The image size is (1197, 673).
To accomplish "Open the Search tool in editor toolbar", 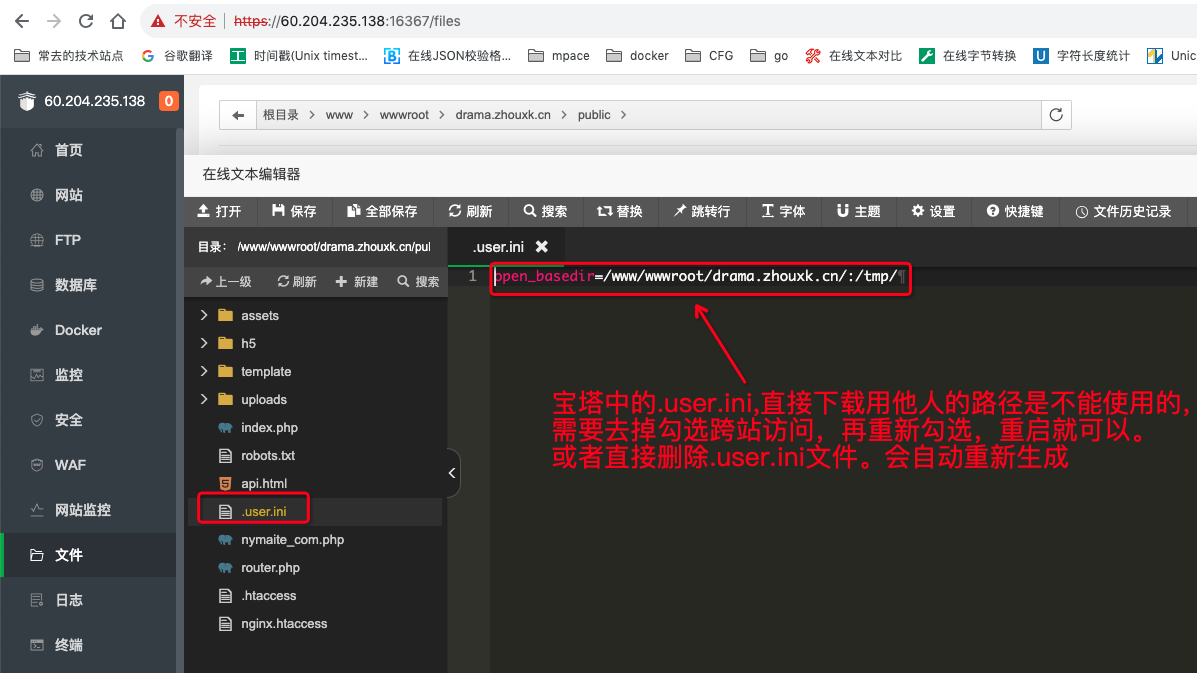I will (x=545, y=211).
